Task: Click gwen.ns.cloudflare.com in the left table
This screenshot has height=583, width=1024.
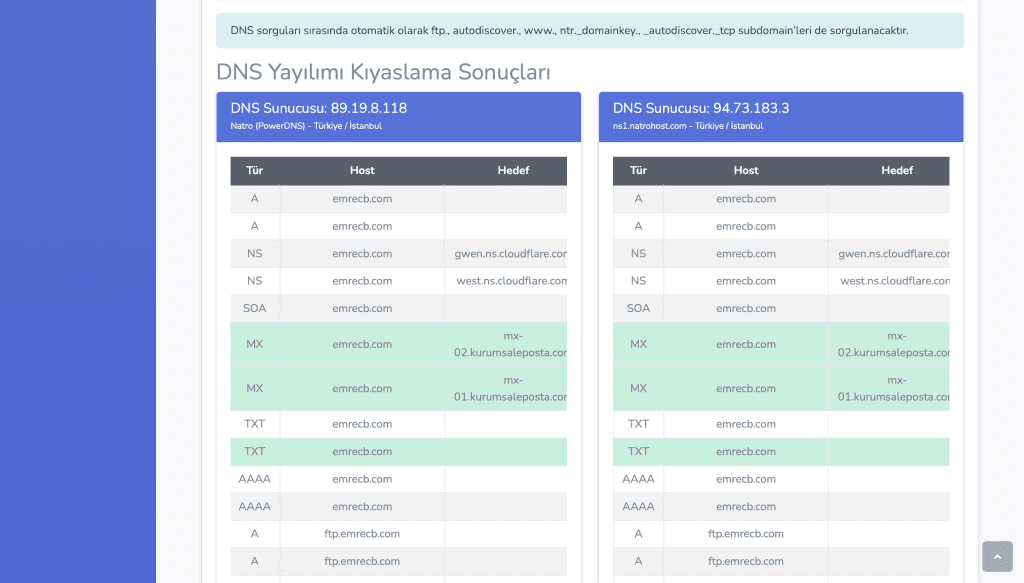Action: pyautogui.click(x=510, y=254)
